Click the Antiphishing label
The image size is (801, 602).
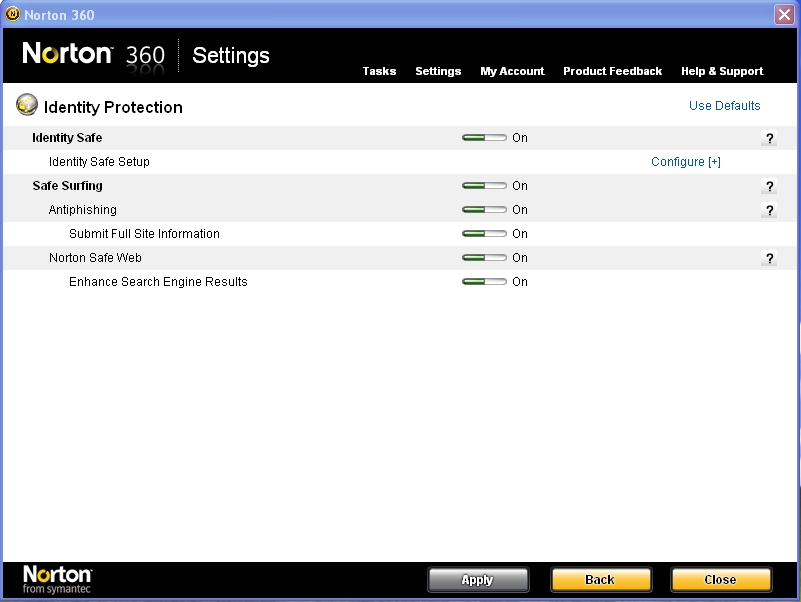click(x=83, y=210)
